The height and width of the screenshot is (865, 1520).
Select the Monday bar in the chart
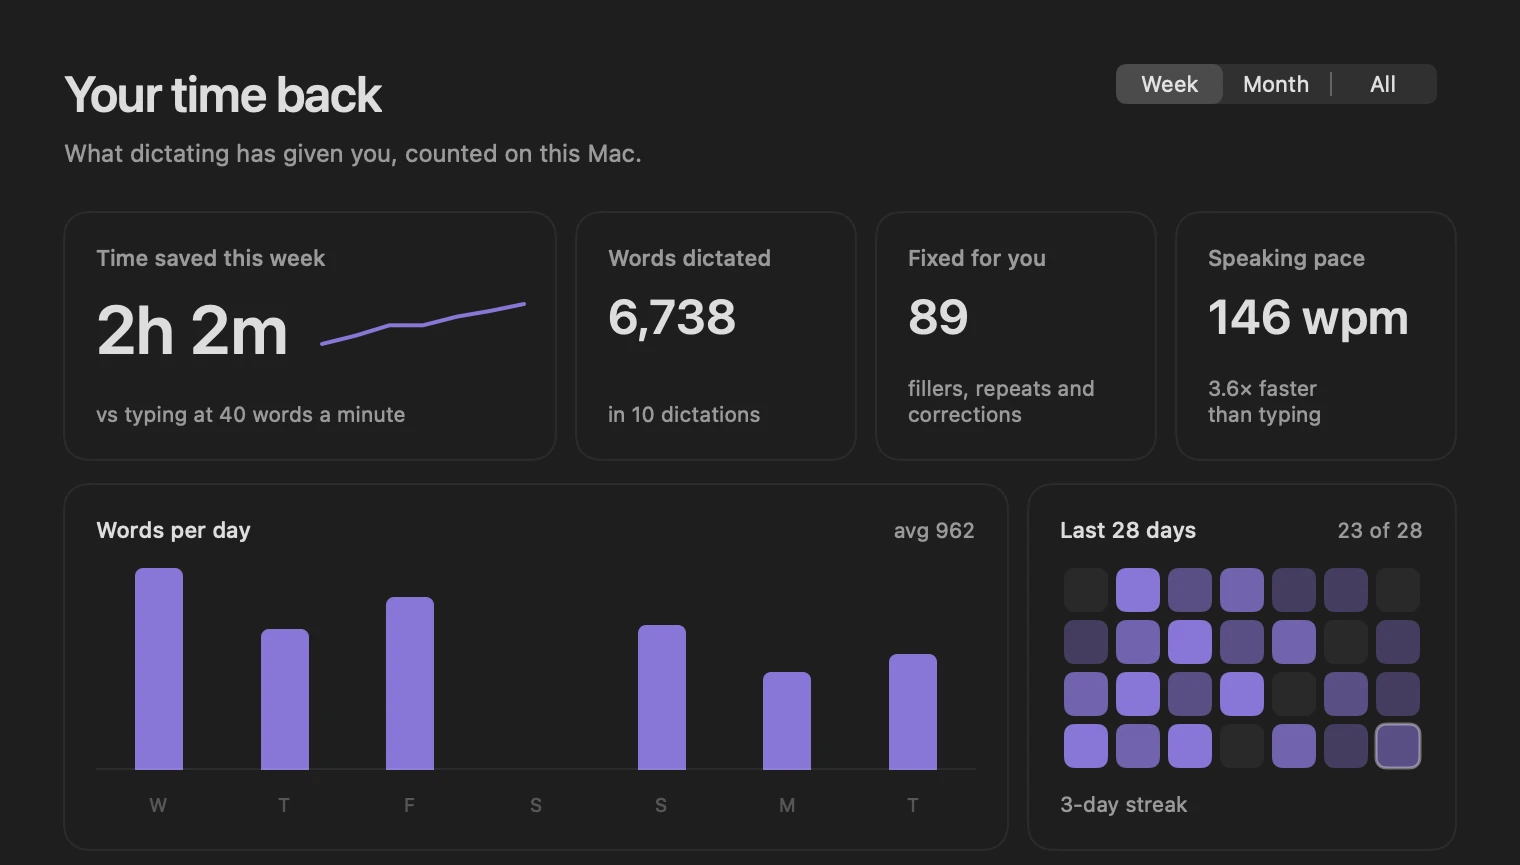pos(787,721)
